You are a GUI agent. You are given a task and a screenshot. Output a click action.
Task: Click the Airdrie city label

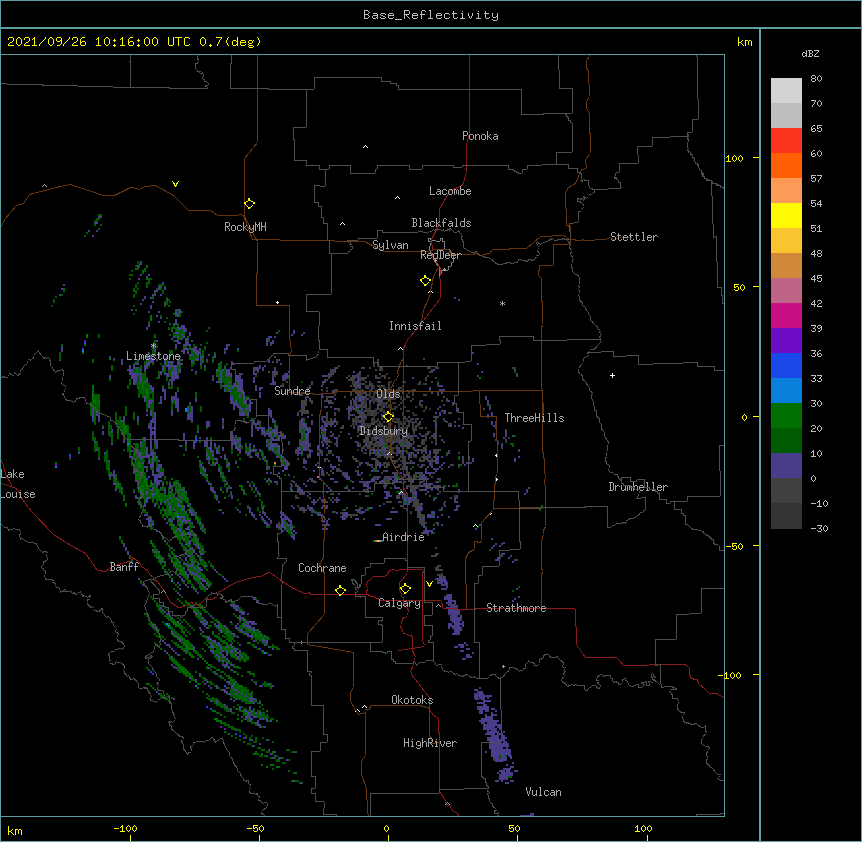point(403,537)
